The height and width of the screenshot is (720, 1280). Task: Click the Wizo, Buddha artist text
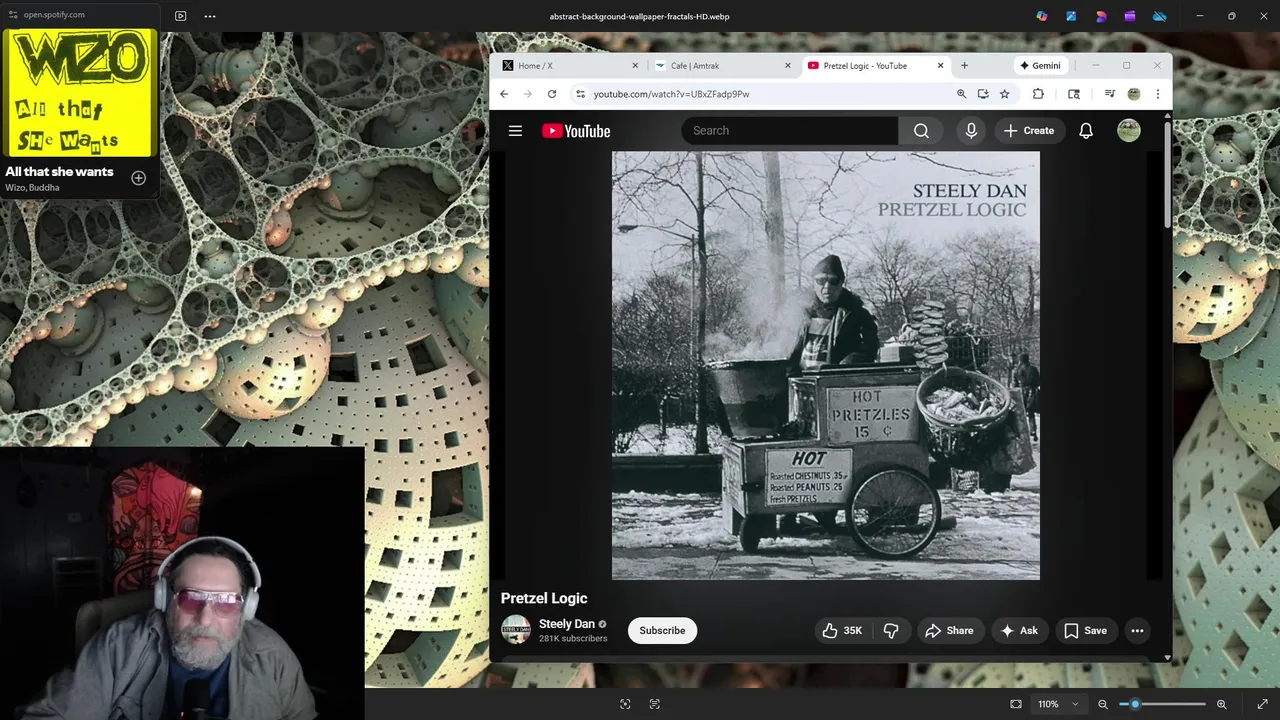click(32, 188)
